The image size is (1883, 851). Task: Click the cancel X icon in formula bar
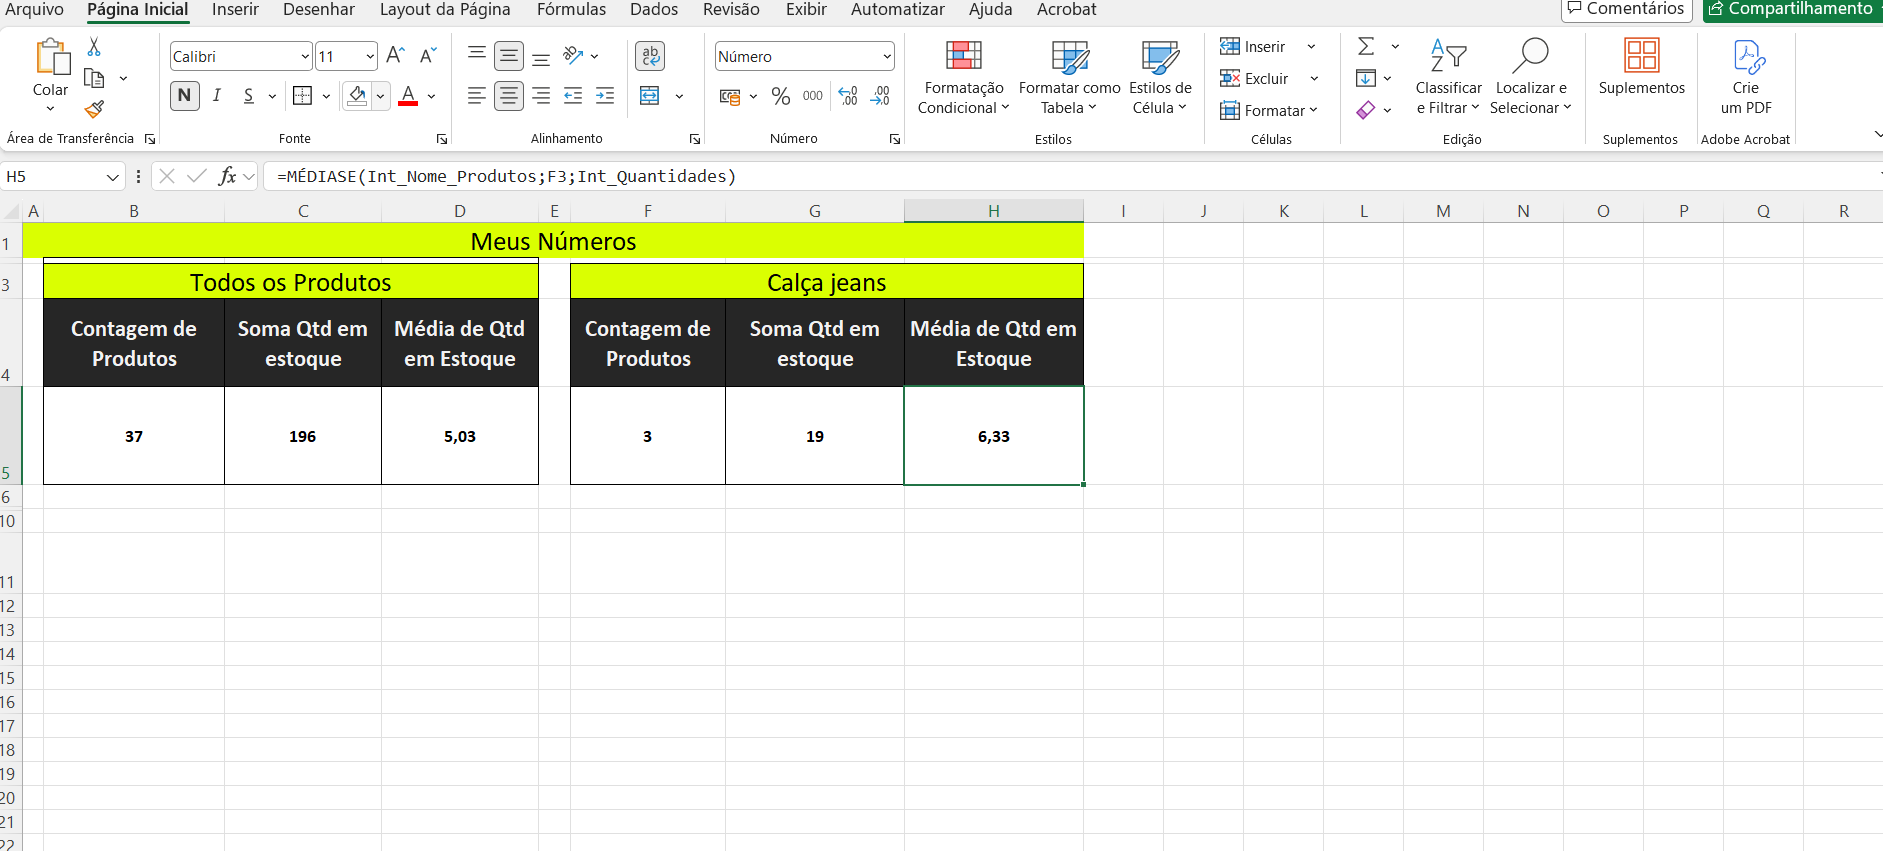167,176
